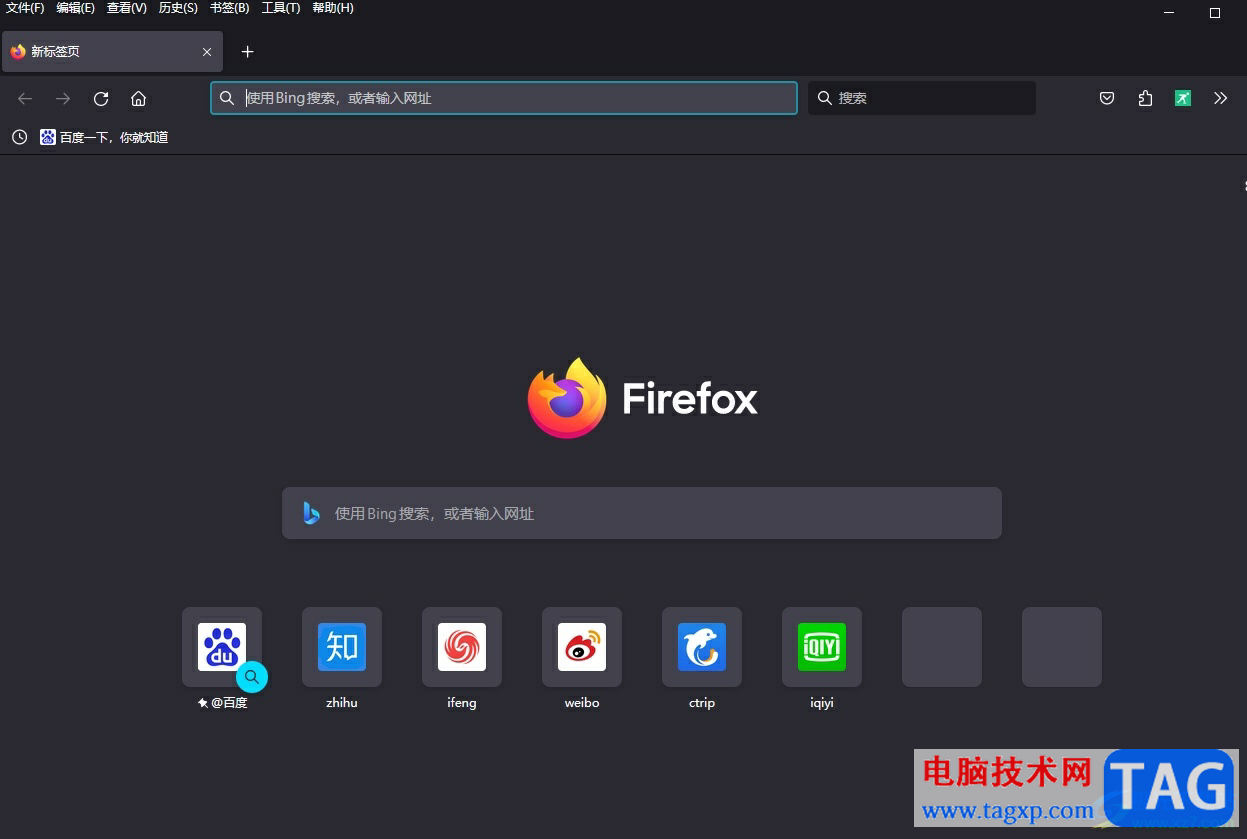Open the zhihu shortcut tile

pos(341,647)
